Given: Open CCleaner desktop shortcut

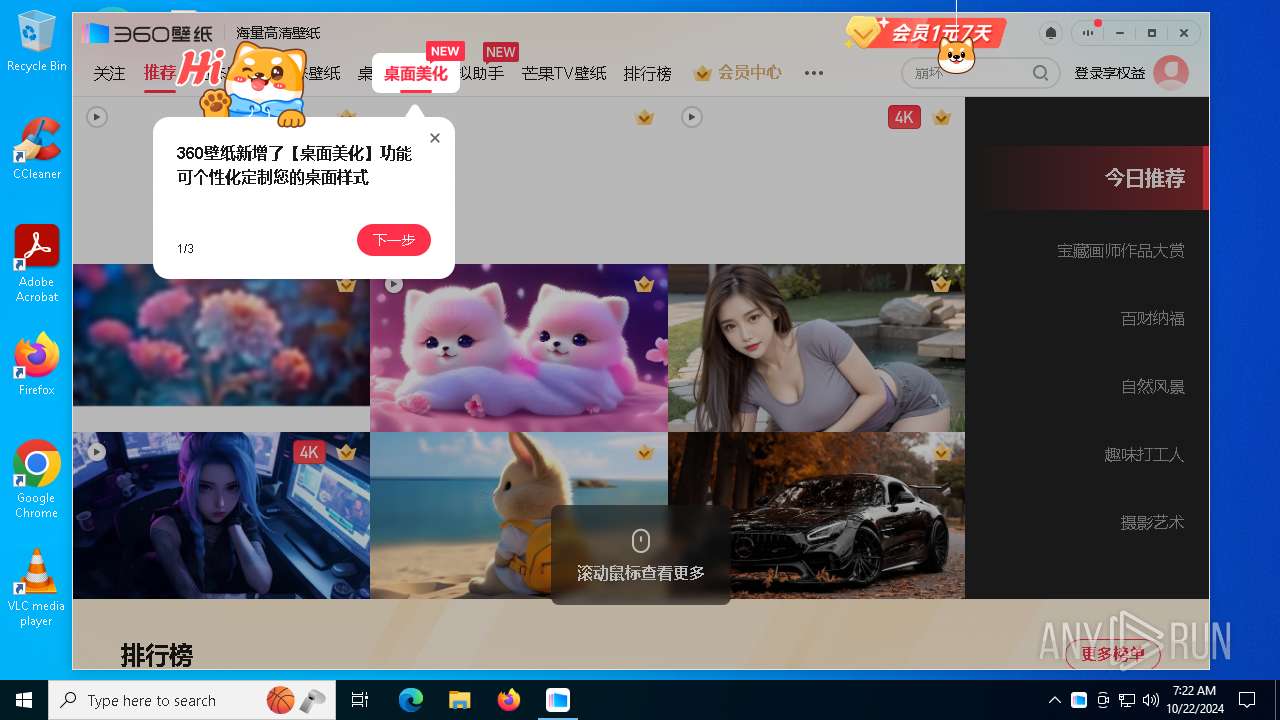Looking at the screenshot, I should click(37, 148).
